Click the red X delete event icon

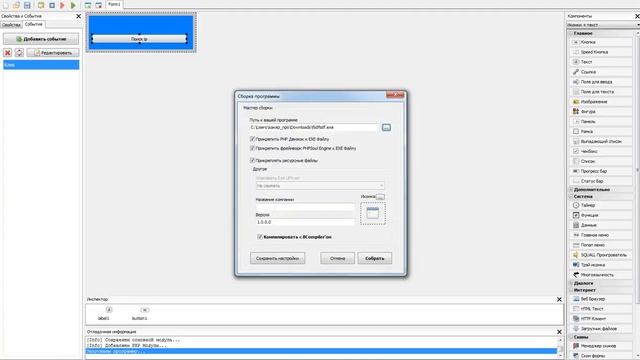(7, 53)
